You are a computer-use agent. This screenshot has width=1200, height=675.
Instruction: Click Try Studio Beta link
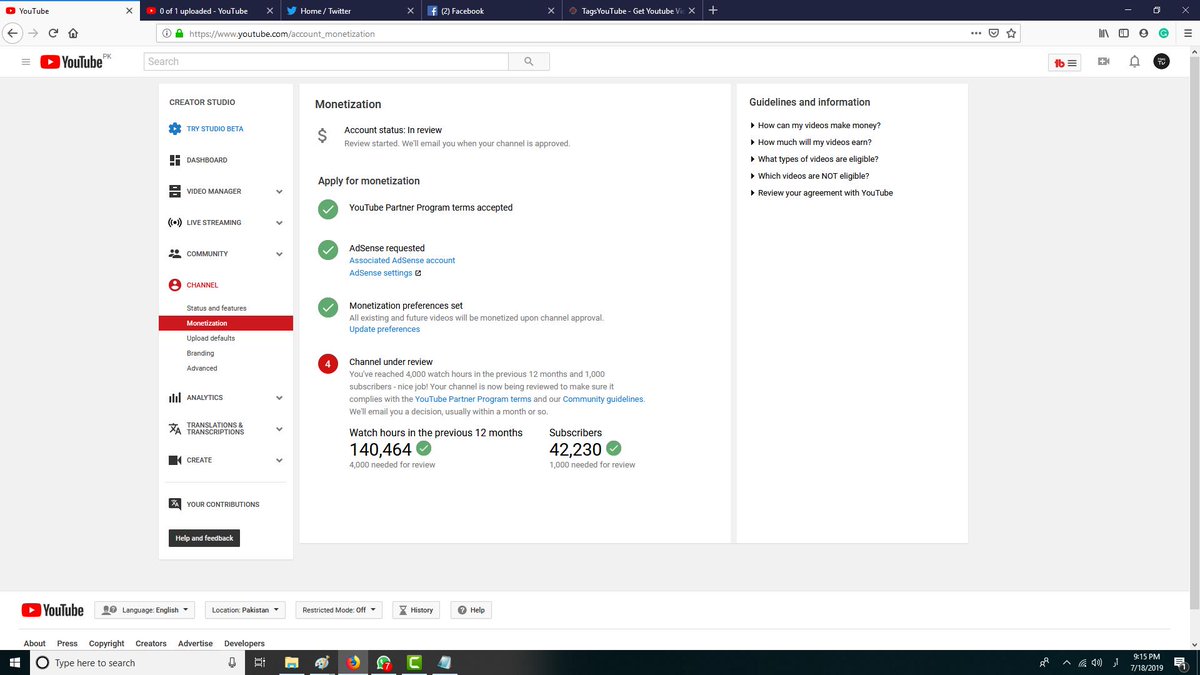214,129
